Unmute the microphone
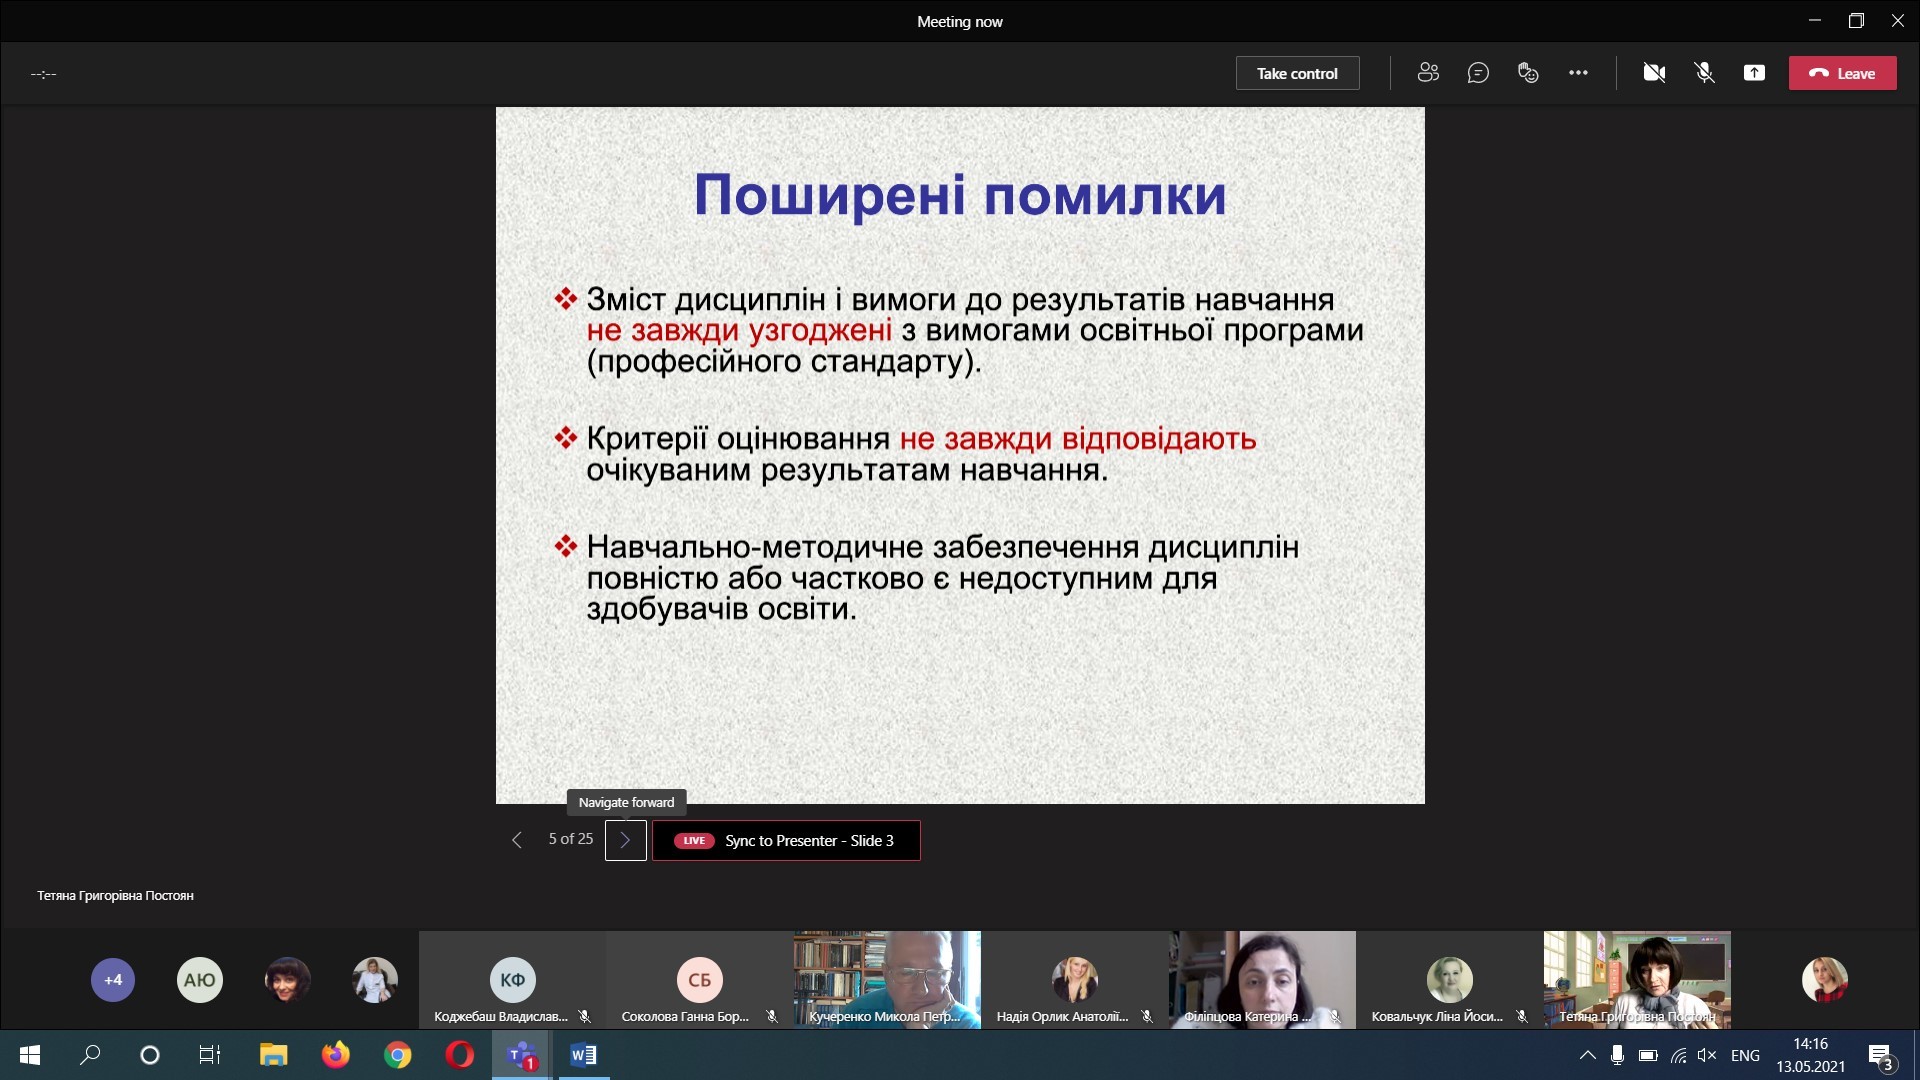This screenshot has height=1080, width=1920. [x=1704, y=73]
